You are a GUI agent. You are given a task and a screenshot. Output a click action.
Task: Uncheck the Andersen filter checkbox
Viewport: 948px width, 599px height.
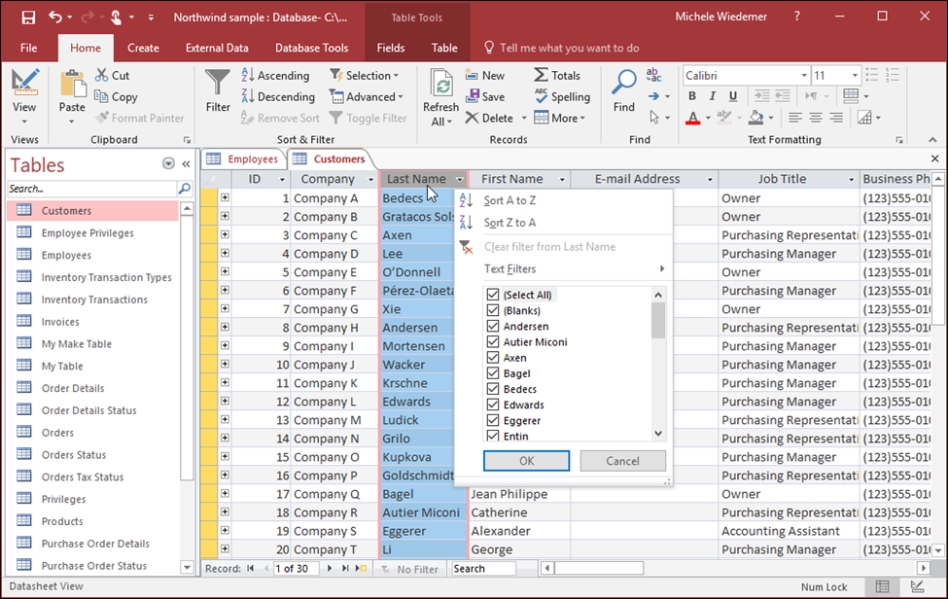[x=493, y=326]
